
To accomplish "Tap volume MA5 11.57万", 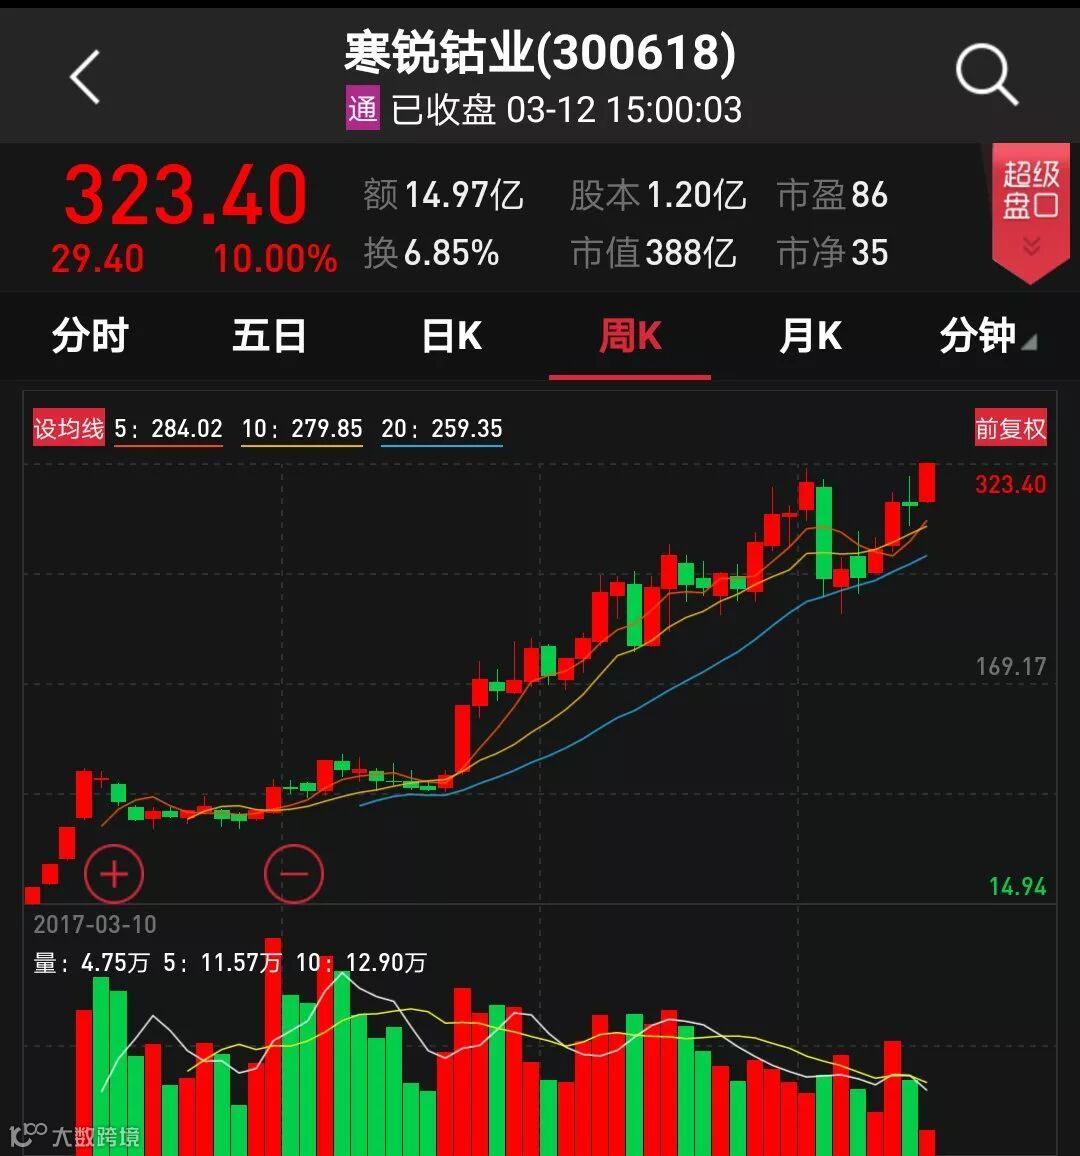I will click(x=241, y=962).
